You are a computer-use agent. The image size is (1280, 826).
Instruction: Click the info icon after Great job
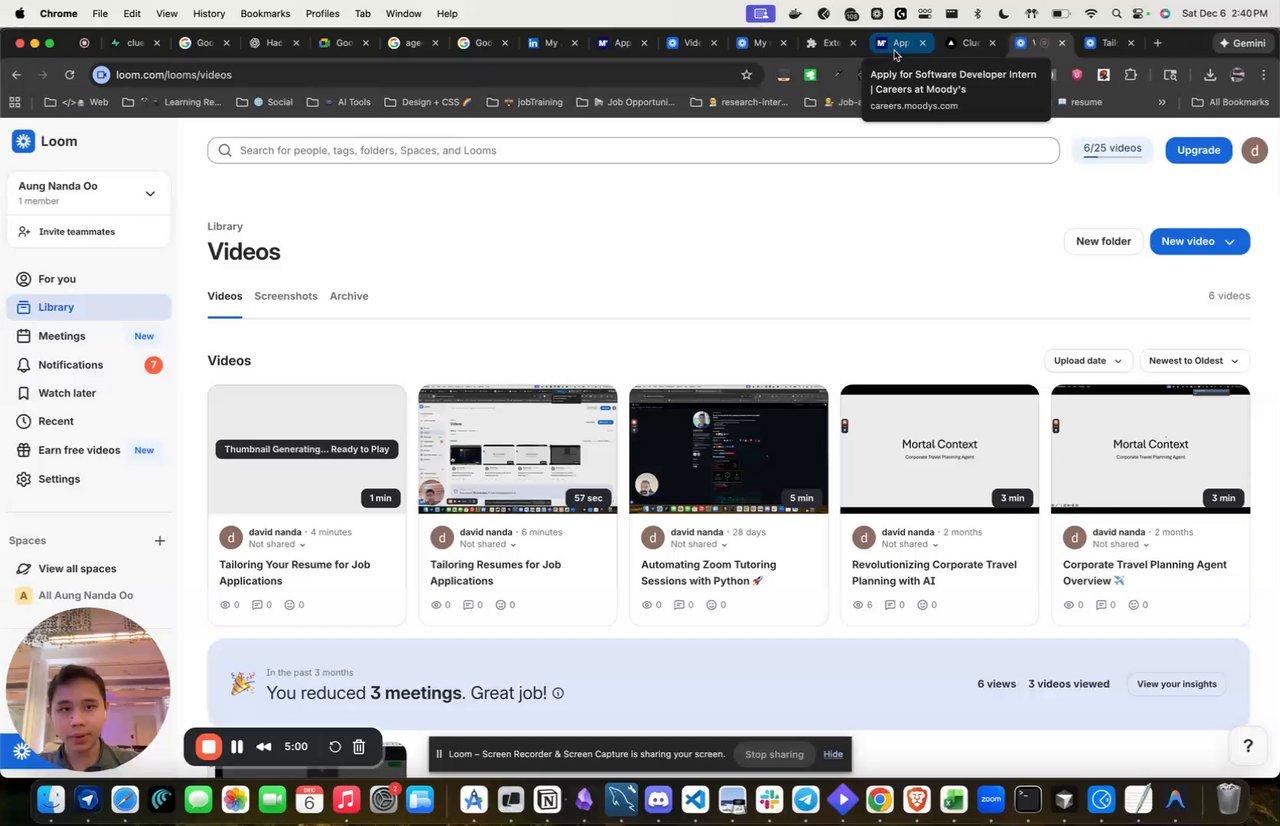[x=558, y=693]
